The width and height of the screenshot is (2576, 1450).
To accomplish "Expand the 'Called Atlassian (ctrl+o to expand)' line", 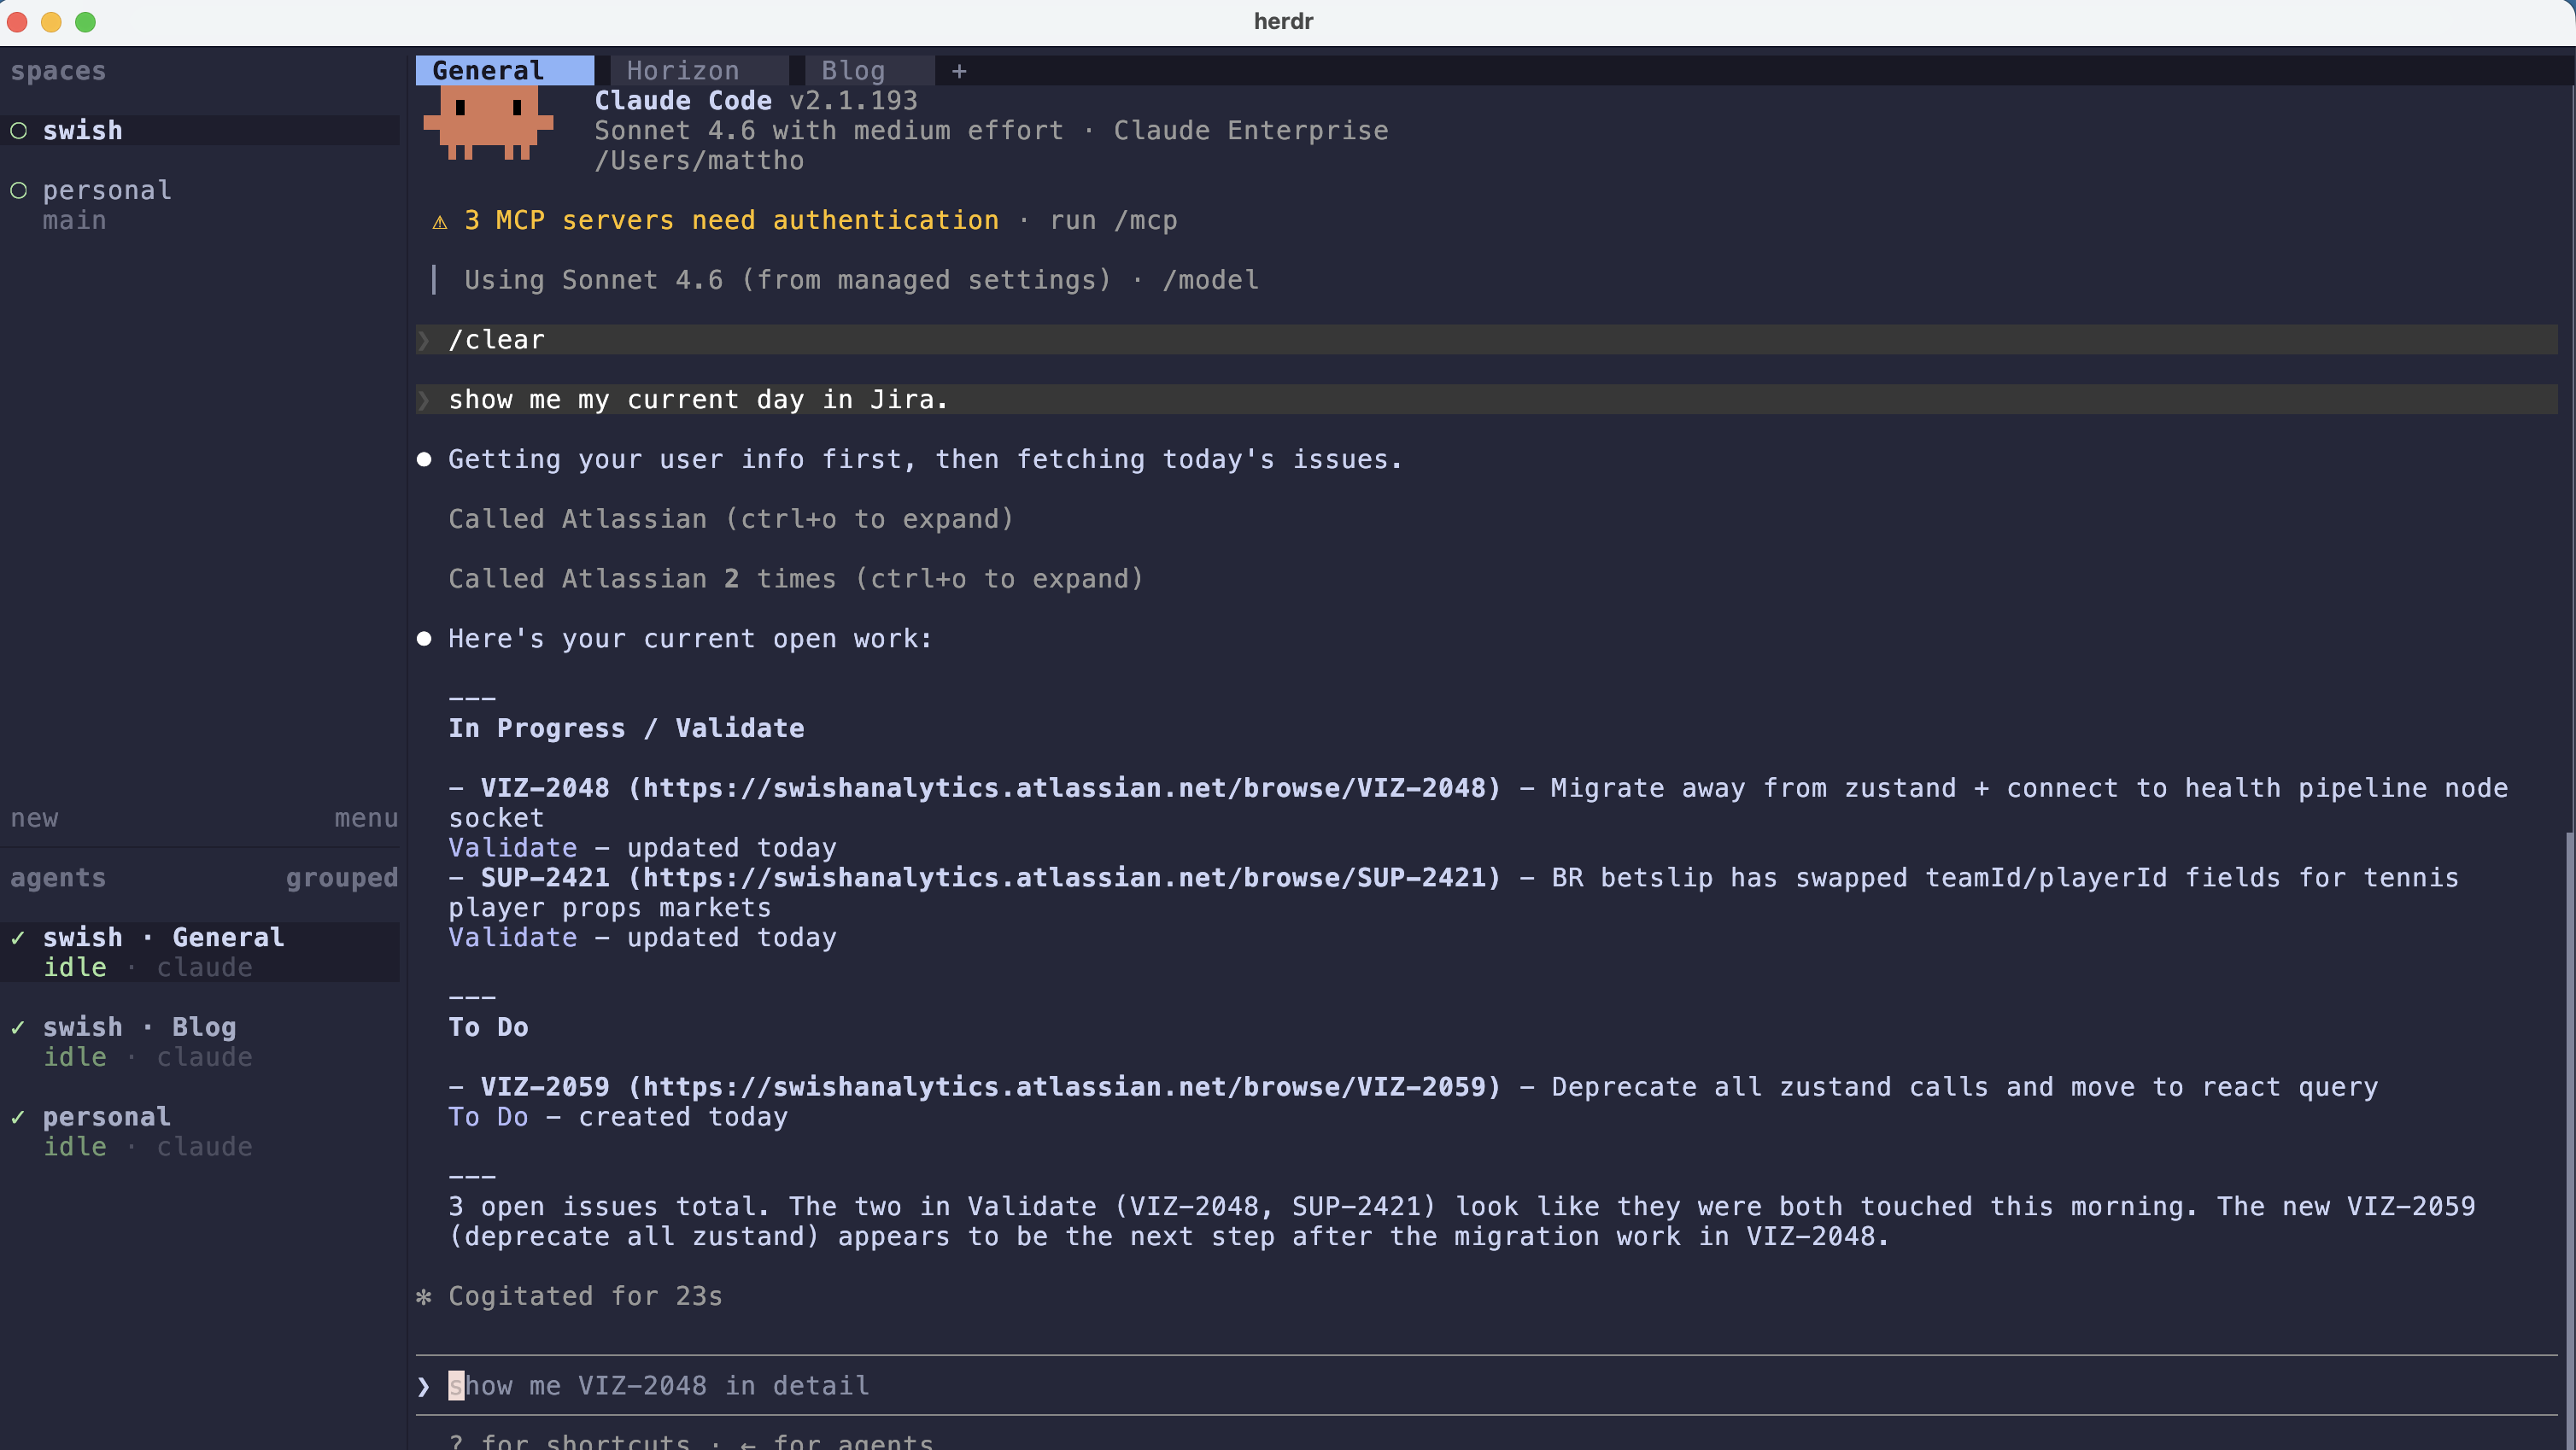I will 731,519.
